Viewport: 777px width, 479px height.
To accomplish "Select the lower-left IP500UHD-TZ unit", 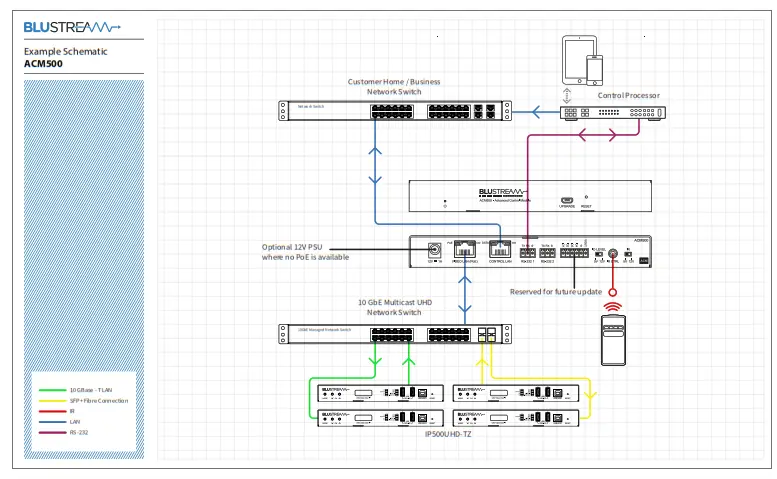I will pyautogui.click(x=381, y=418).
